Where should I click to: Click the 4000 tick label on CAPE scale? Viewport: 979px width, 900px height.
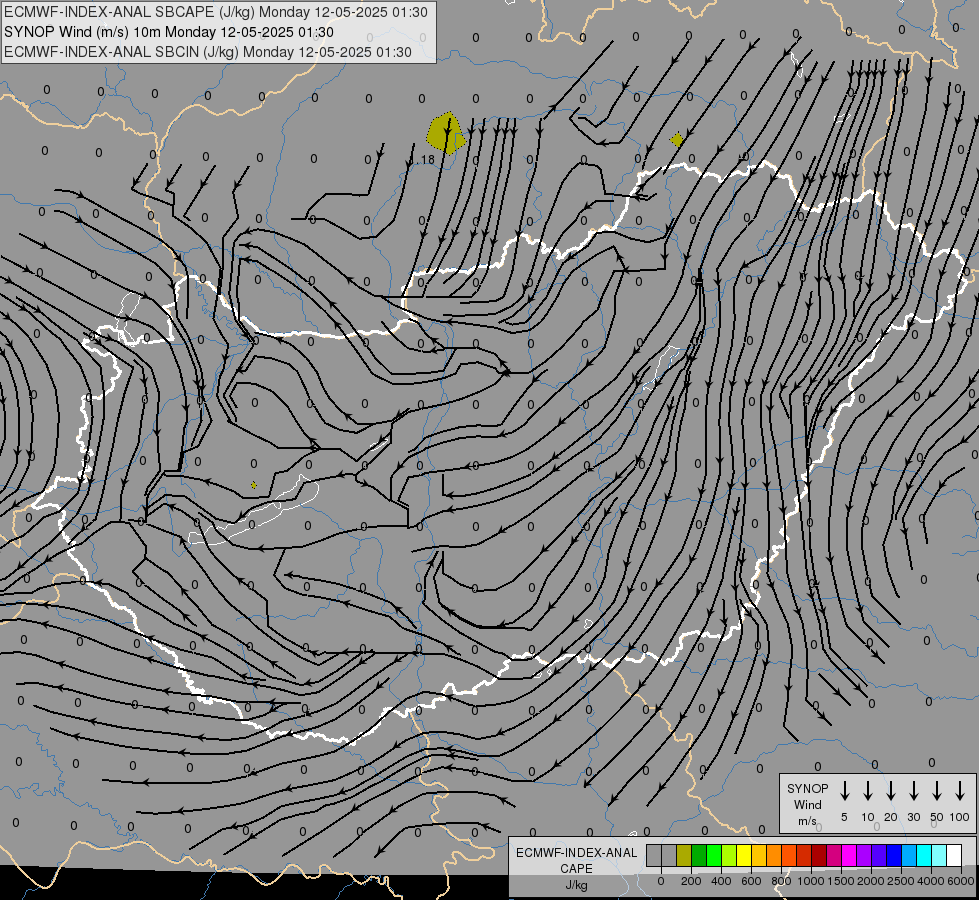coord(931,881)
